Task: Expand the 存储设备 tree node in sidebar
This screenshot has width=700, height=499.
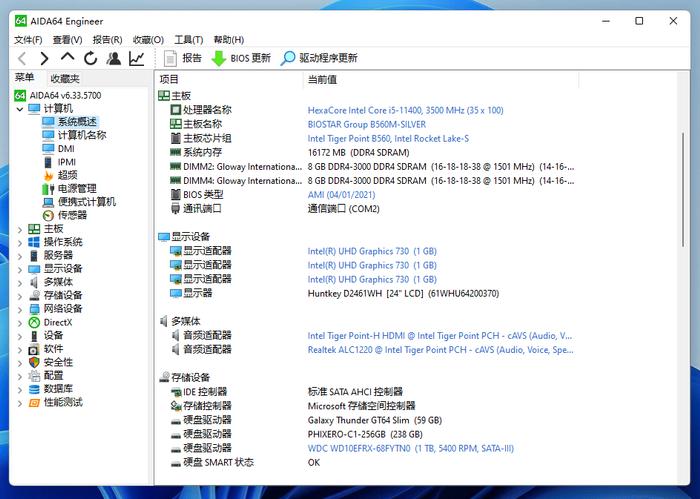Action: click(x=20, y=296)
